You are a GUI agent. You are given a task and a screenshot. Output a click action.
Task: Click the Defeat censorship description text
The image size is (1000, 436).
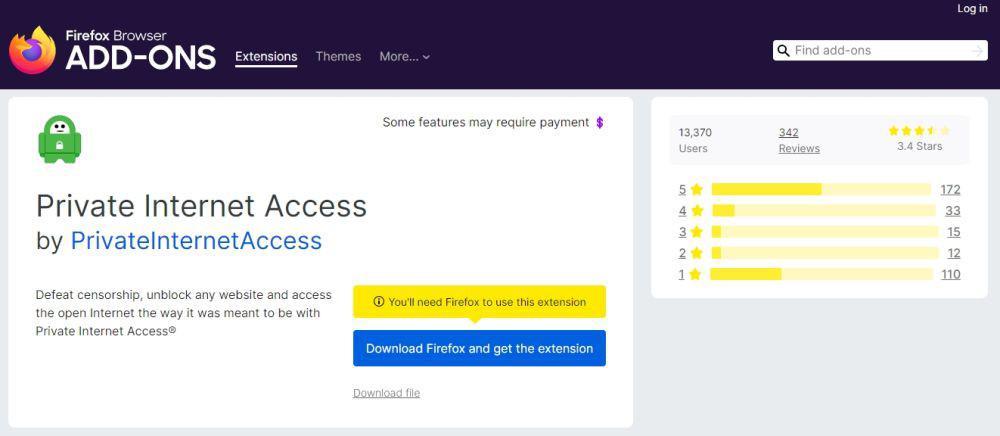click(184, 313)
